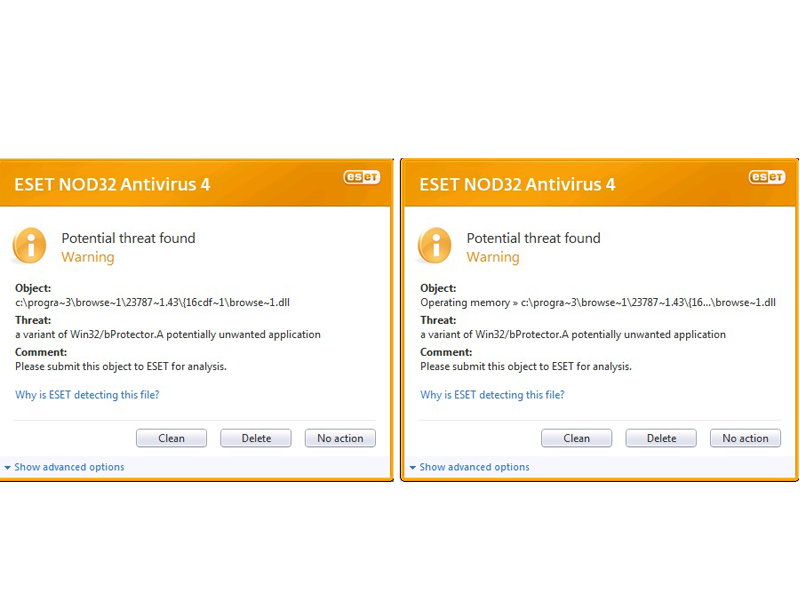The width and height of the screenshot is (800, 600).
Task: Click the orange warning info icon in left dialog
Action: tap(30, 246)
